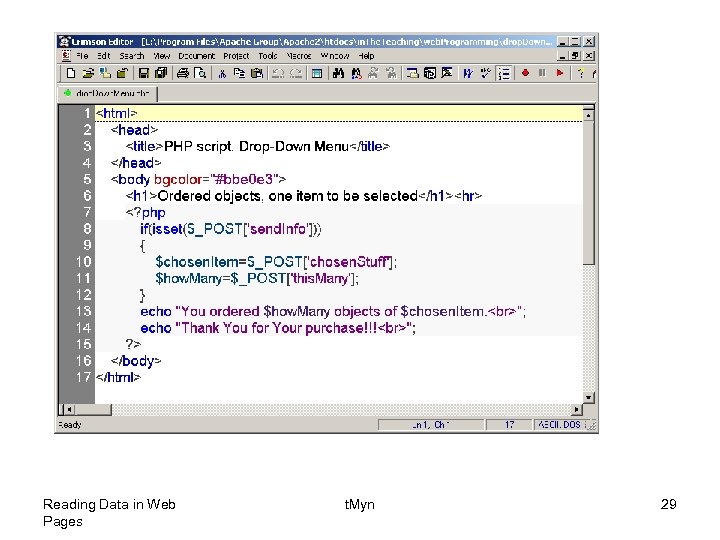Screen dimensions: 720x540
Task: Open the File menu
Action: (82, 56)
